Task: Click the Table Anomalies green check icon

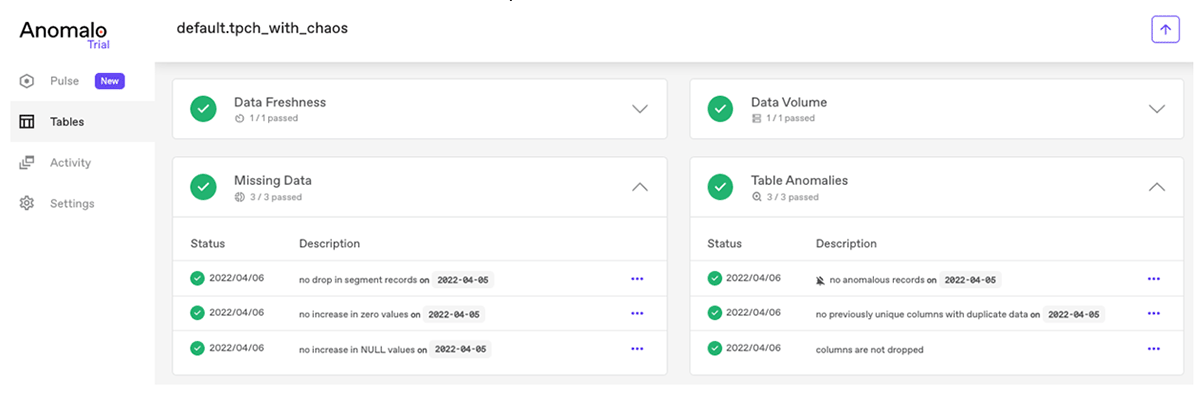Action: point(721,187)
